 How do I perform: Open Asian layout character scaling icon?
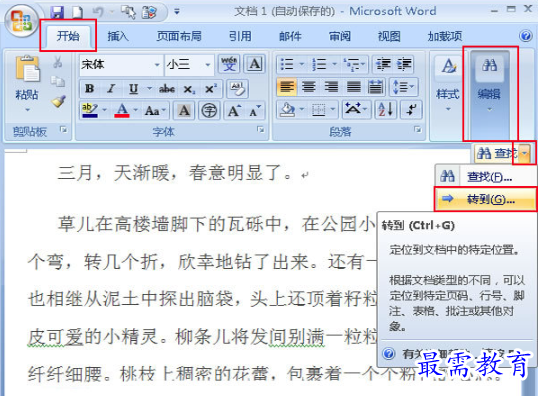[x=356, y=110]
